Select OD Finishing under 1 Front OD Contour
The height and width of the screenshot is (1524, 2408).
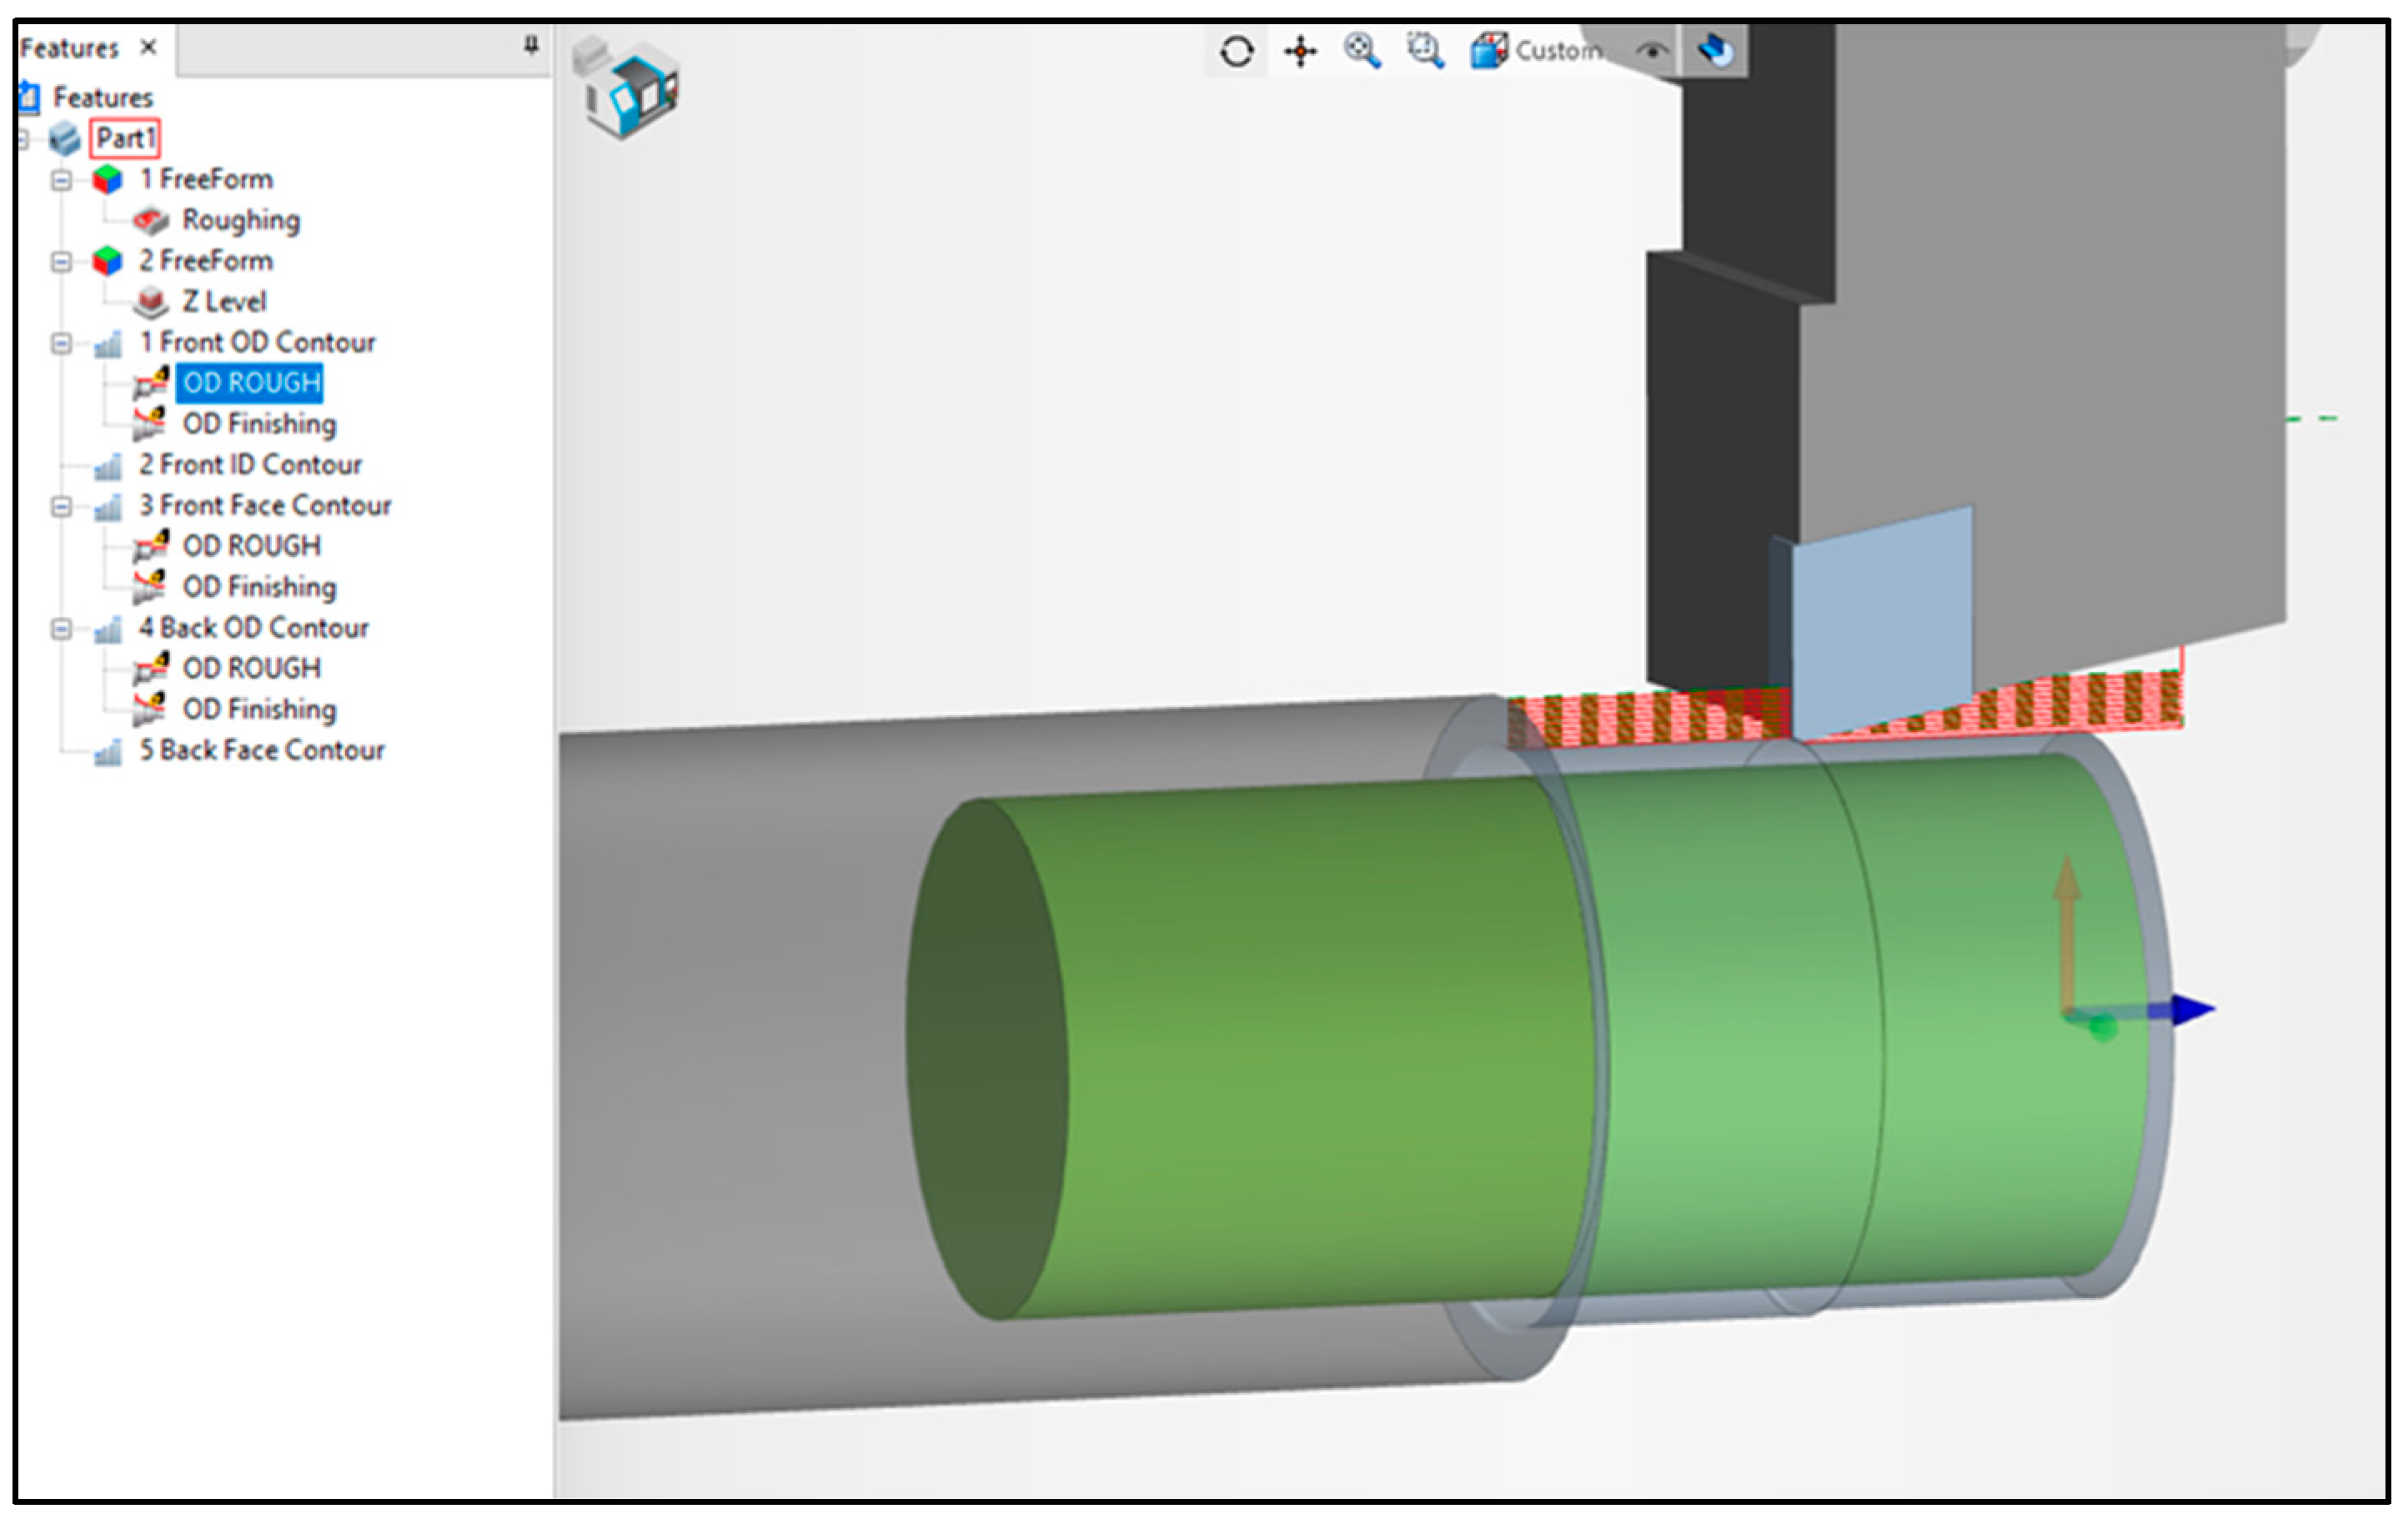pos(259,424)
